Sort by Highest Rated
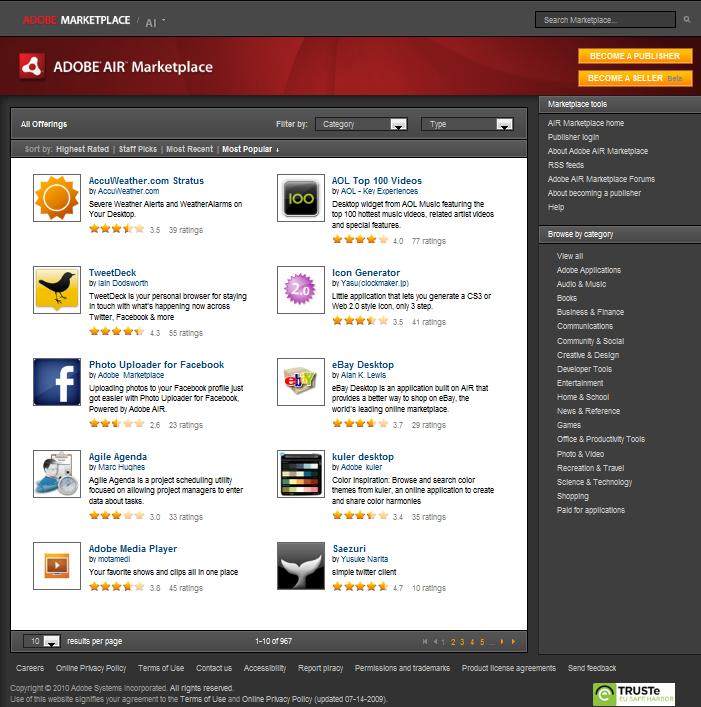701x707 pixels. point(82,149)
